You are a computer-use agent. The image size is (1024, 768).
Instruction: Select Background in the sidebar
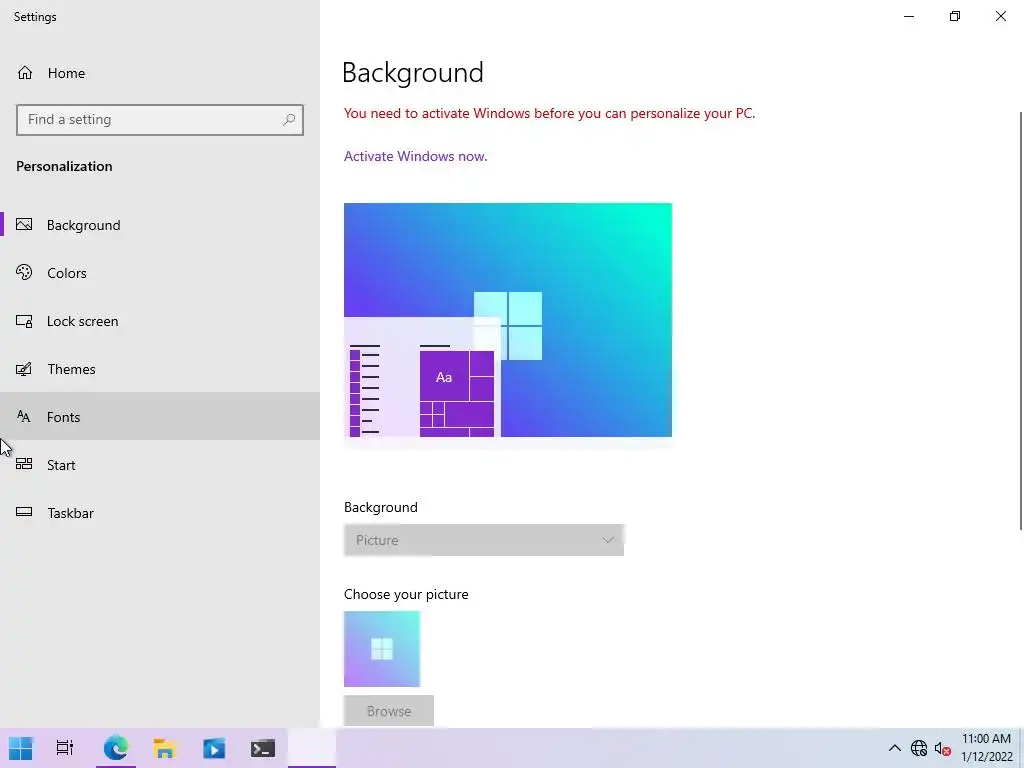tap(160, 225)
